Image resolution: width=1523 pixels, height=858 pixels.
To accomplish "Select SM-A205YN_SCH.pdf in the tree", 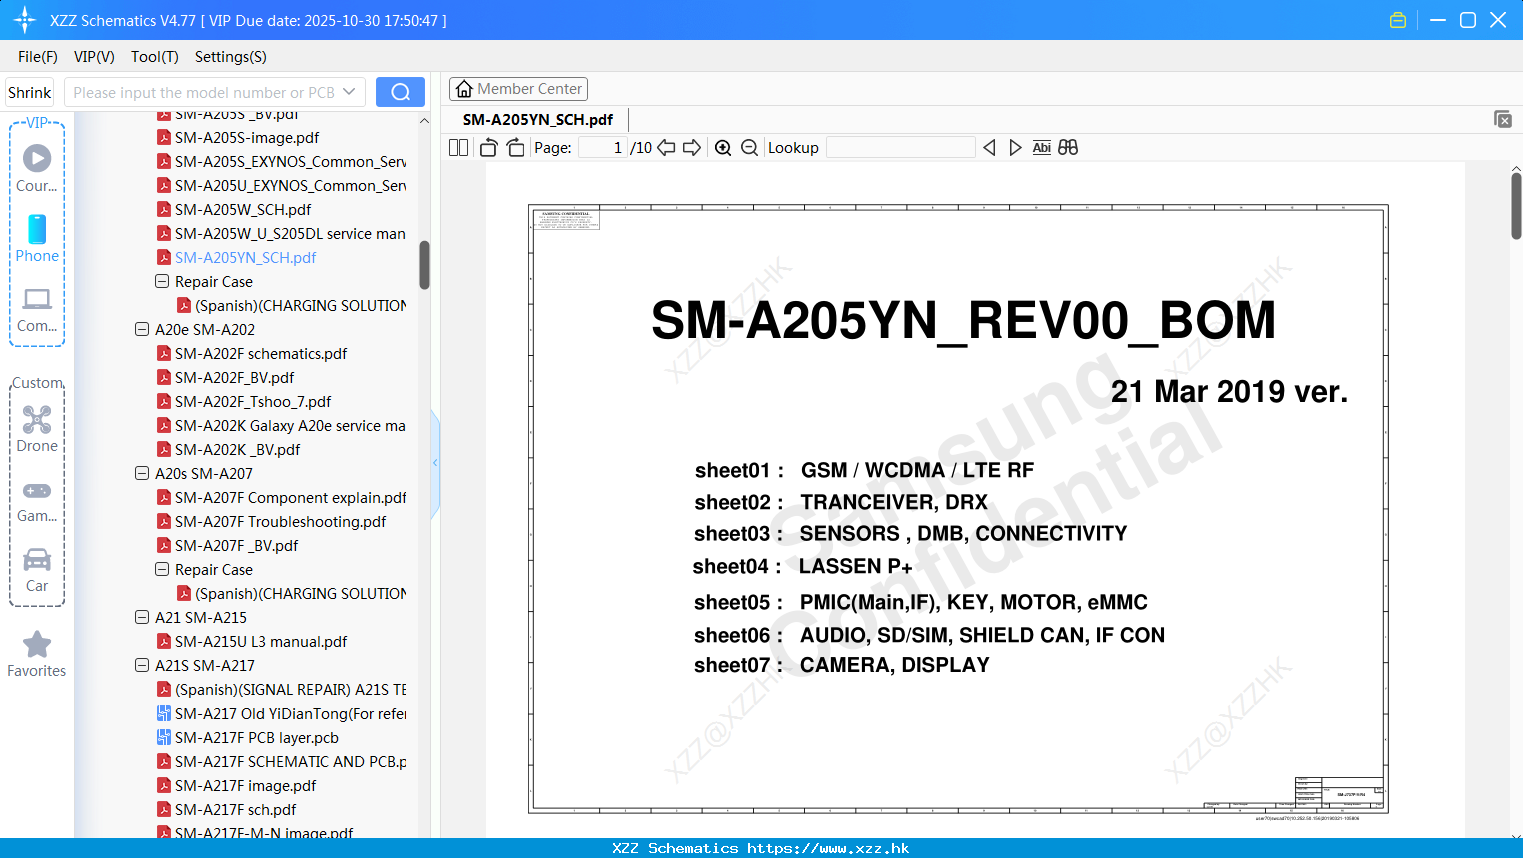I will pyautogui.click(x=245, y=257).
